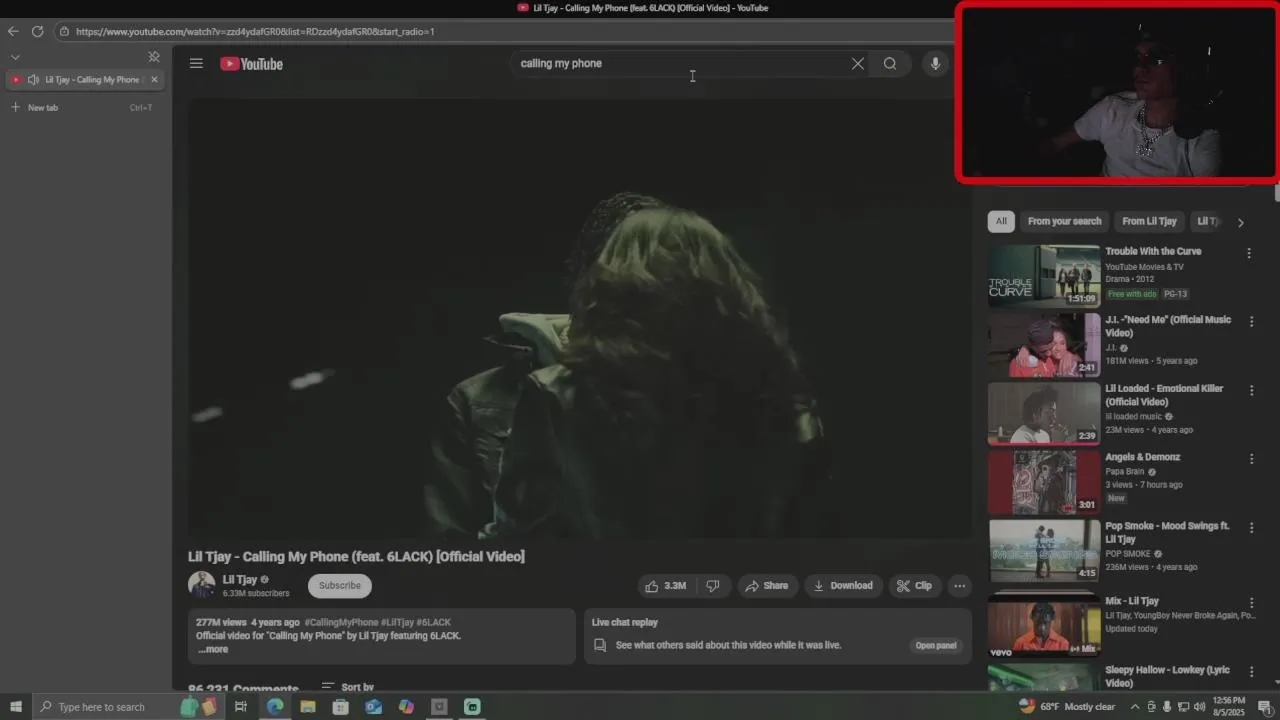Open Lil Loaded Emotional Killer title
1280x720 pixels.
[x=1164, y=395]
